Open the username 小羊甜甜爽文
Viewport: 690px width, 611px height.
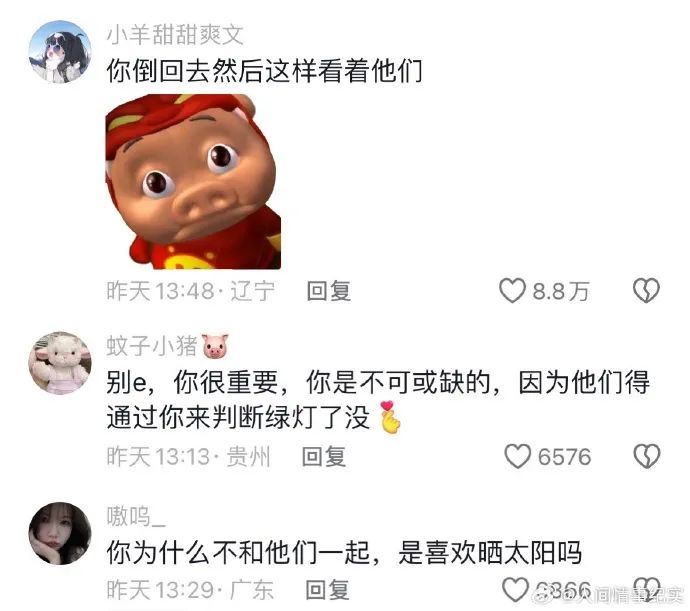[x=175, y=35]
